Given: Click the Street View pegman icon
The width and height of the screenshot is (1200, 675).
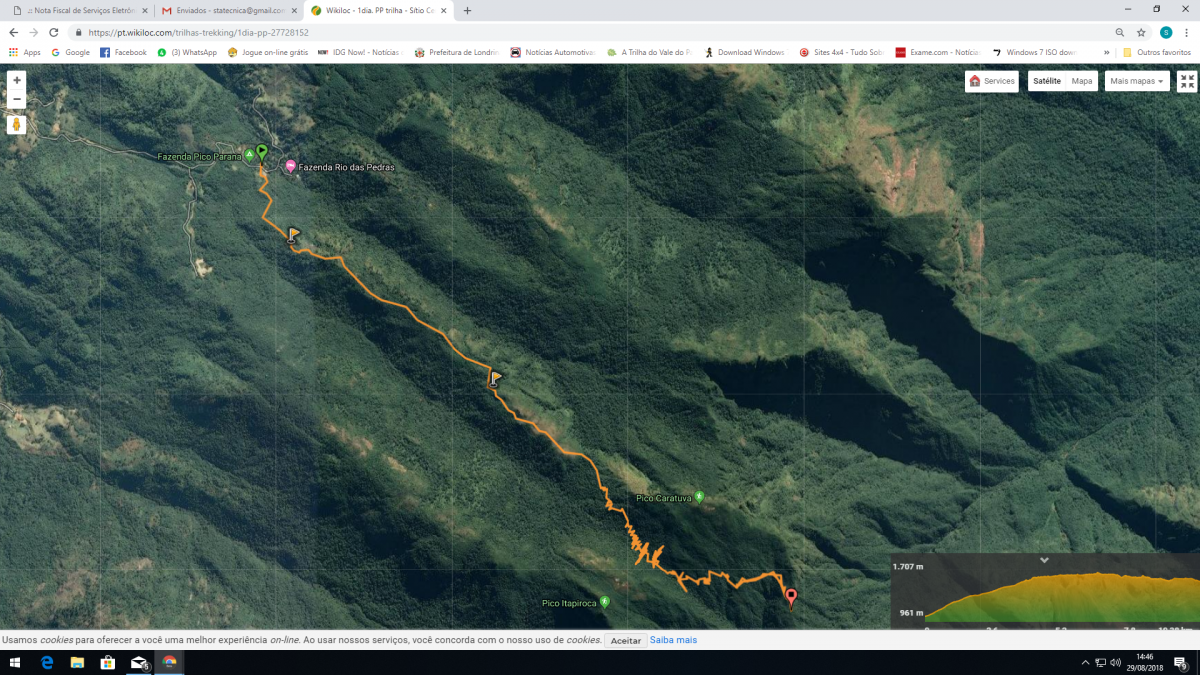Looking at the screenshot, I should click(x=16, y=125).
